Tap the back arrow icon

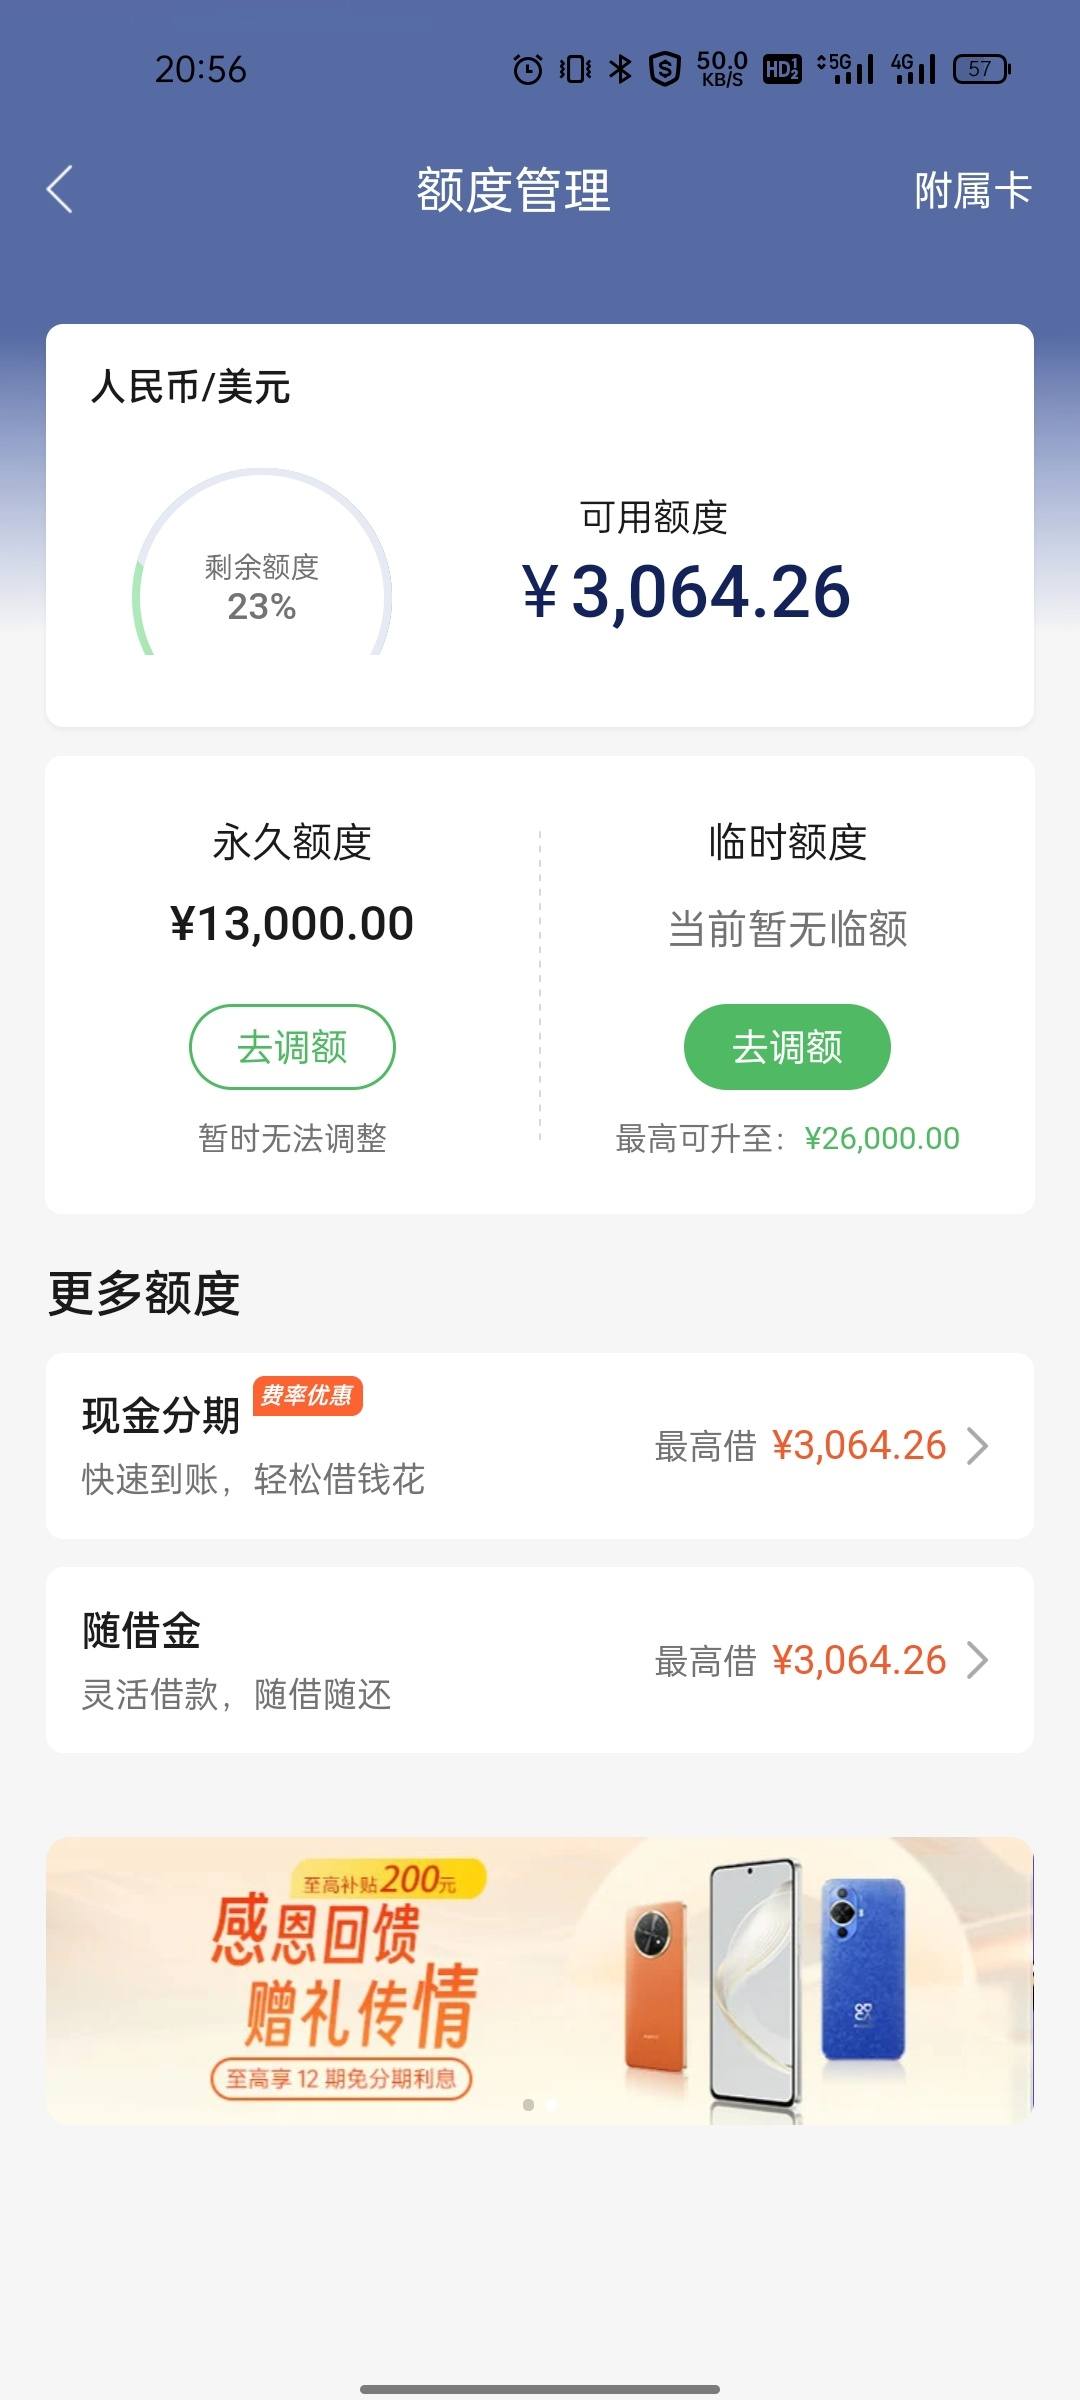tap(60, 189)
